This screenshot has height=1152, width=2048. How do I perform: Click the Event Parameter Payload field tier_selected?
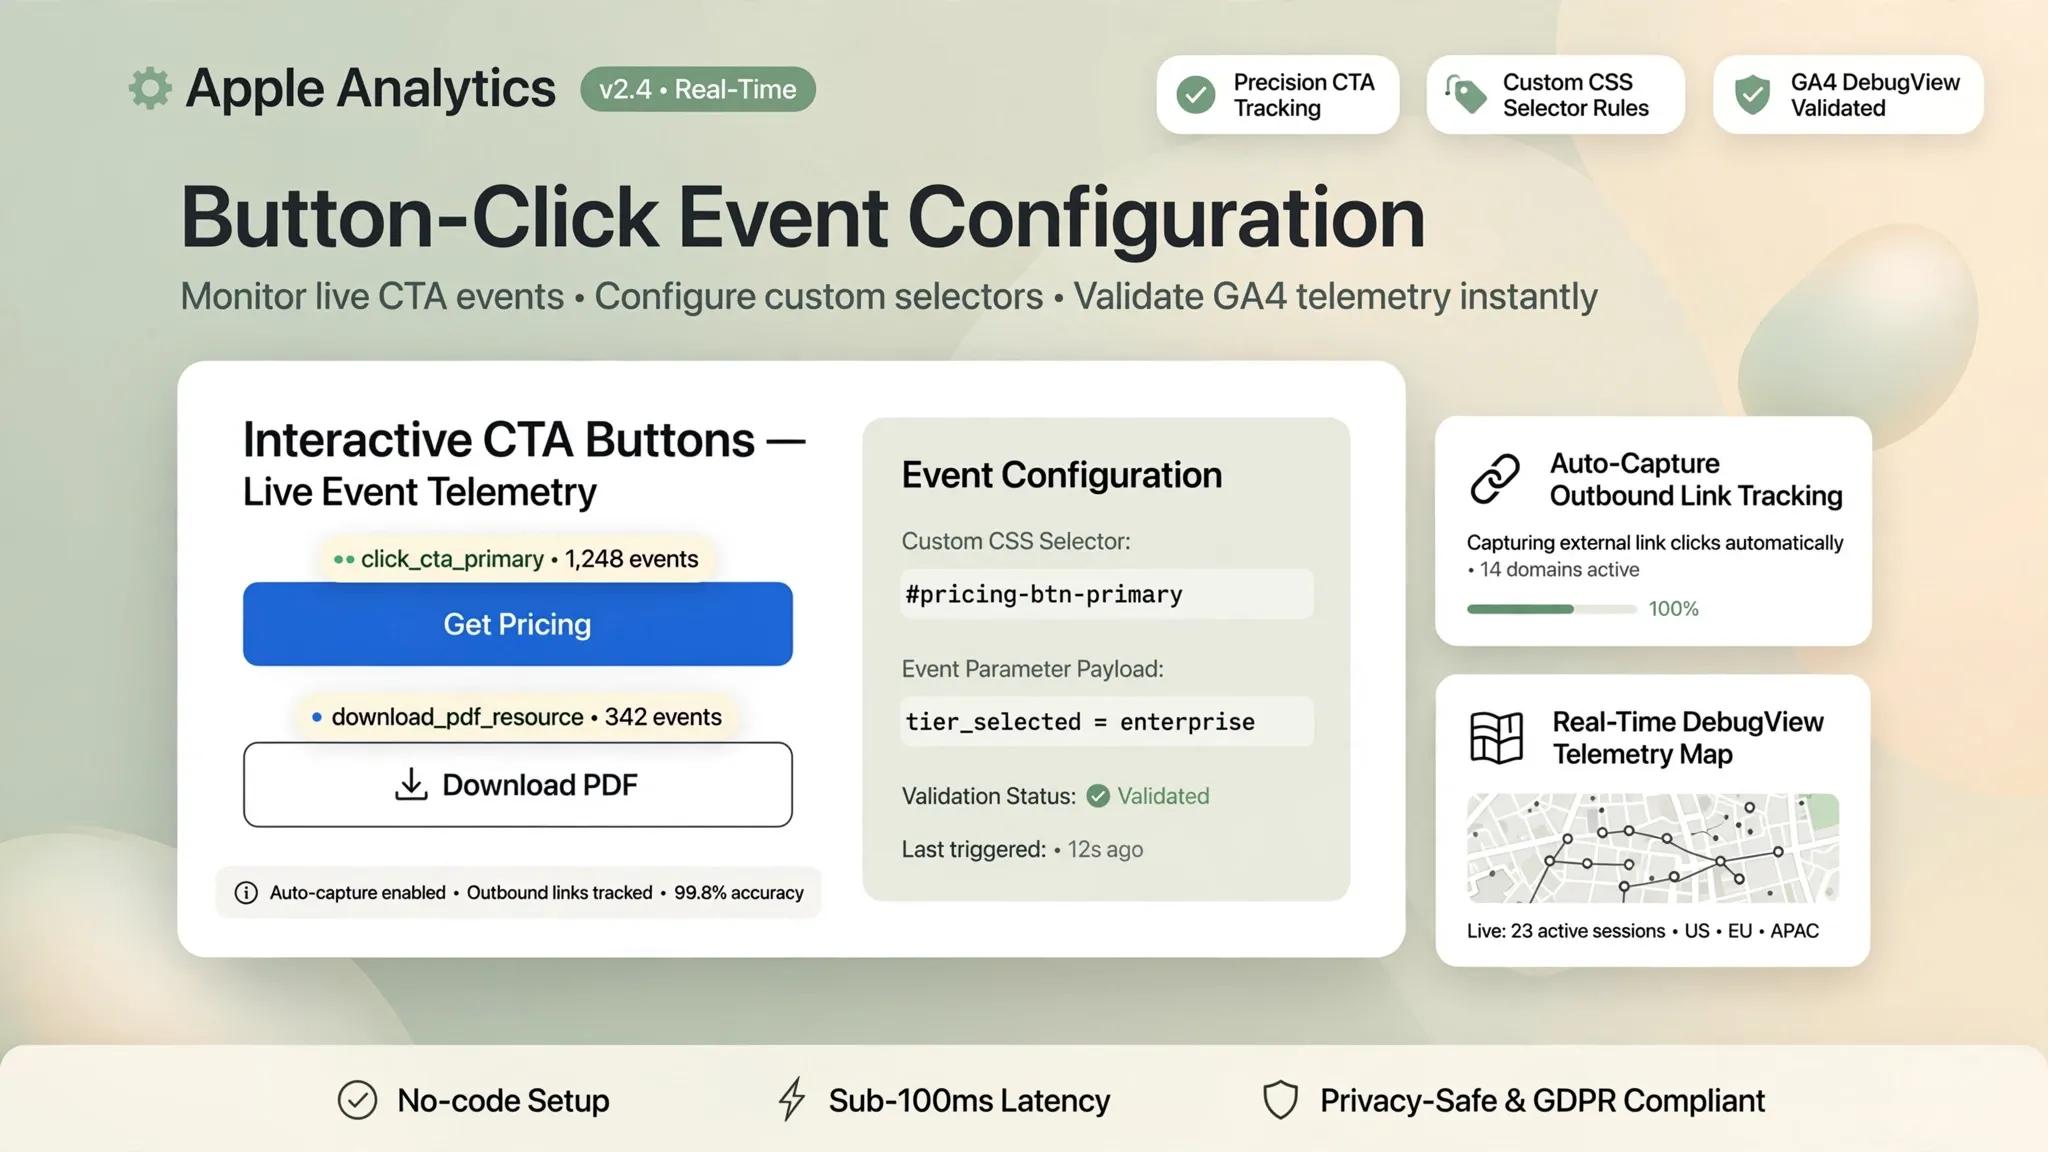(1107, 722)
